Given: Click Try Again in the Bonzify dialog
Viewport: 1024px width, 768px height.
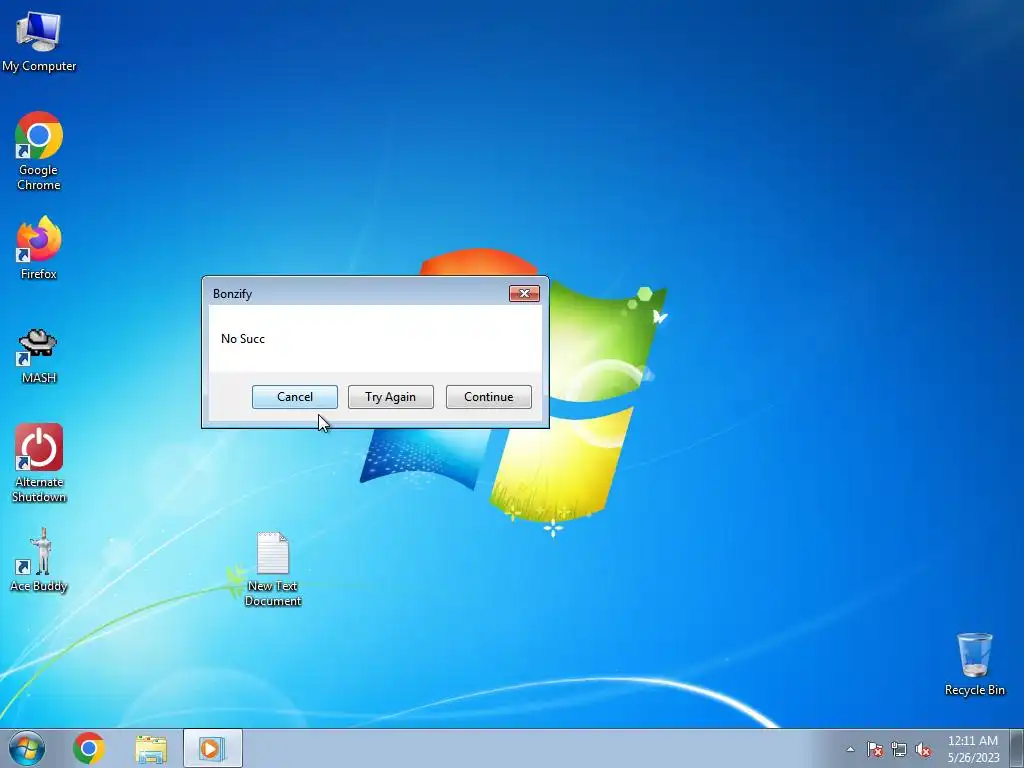Looking at the screenshot, I should (391, 396).
